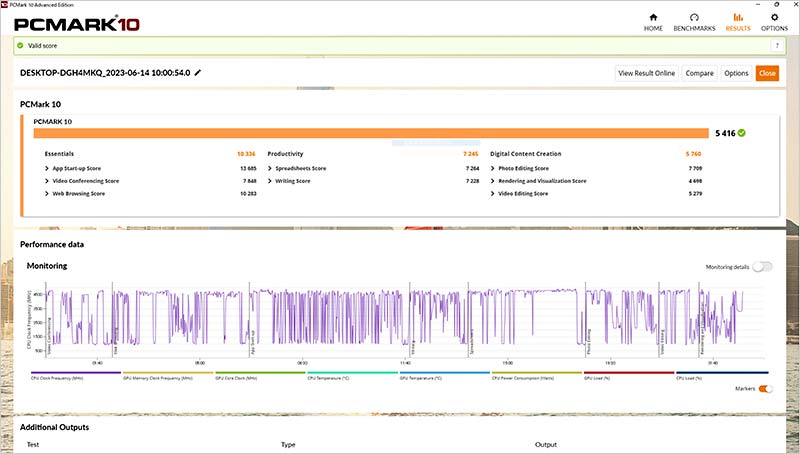Enable the Monitoring details toggle
Viewport: 800px width, 454px height.
(x=762, y=267)
